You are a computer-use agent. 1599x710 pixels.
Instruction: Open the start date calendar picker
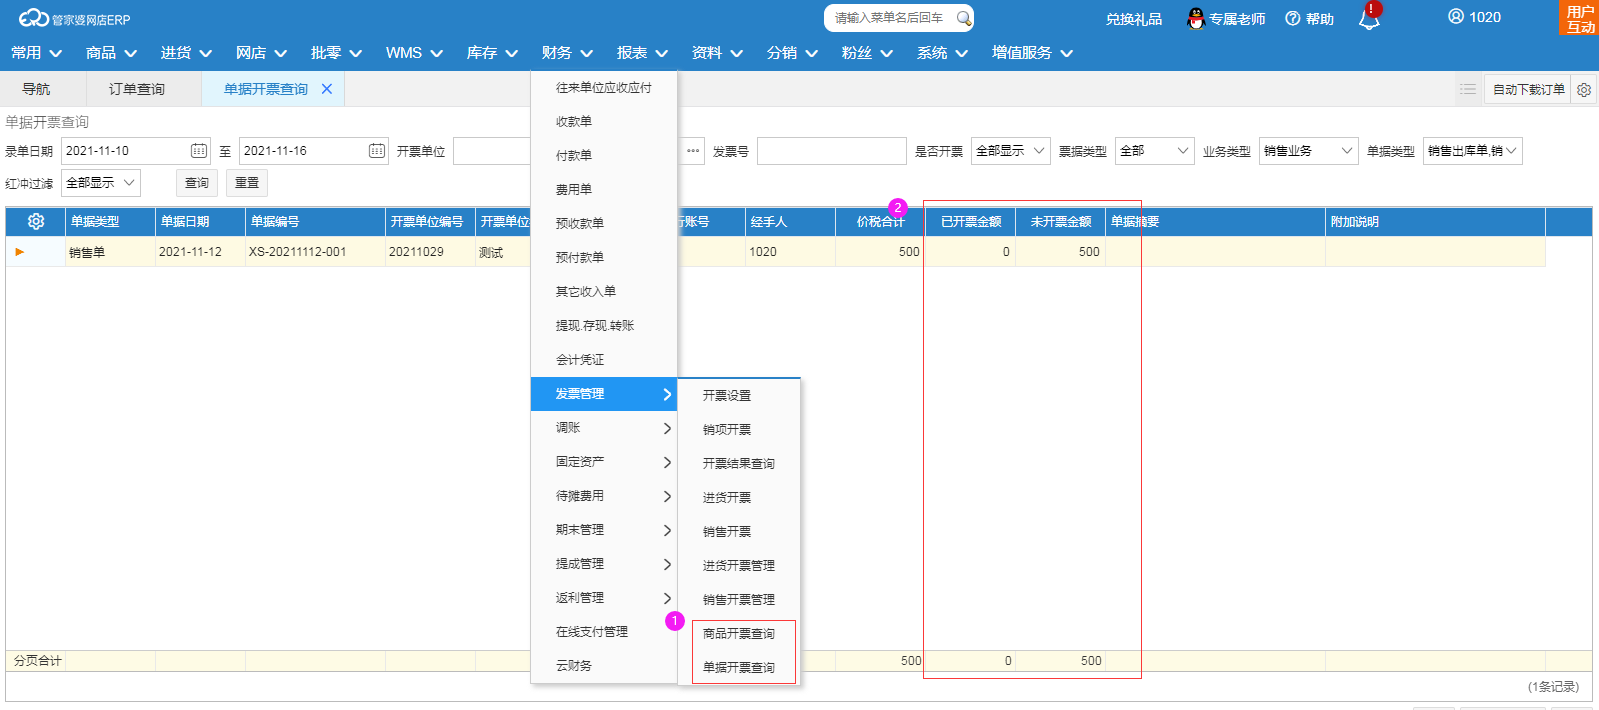pos(199,151)
